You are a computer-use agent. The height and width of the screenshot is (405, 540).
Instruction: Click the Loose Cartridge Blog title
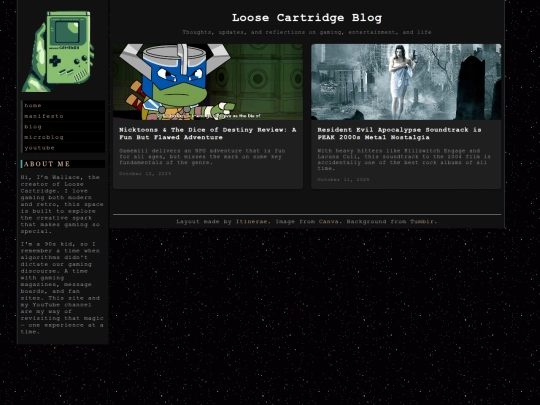[x=307, y=18]
